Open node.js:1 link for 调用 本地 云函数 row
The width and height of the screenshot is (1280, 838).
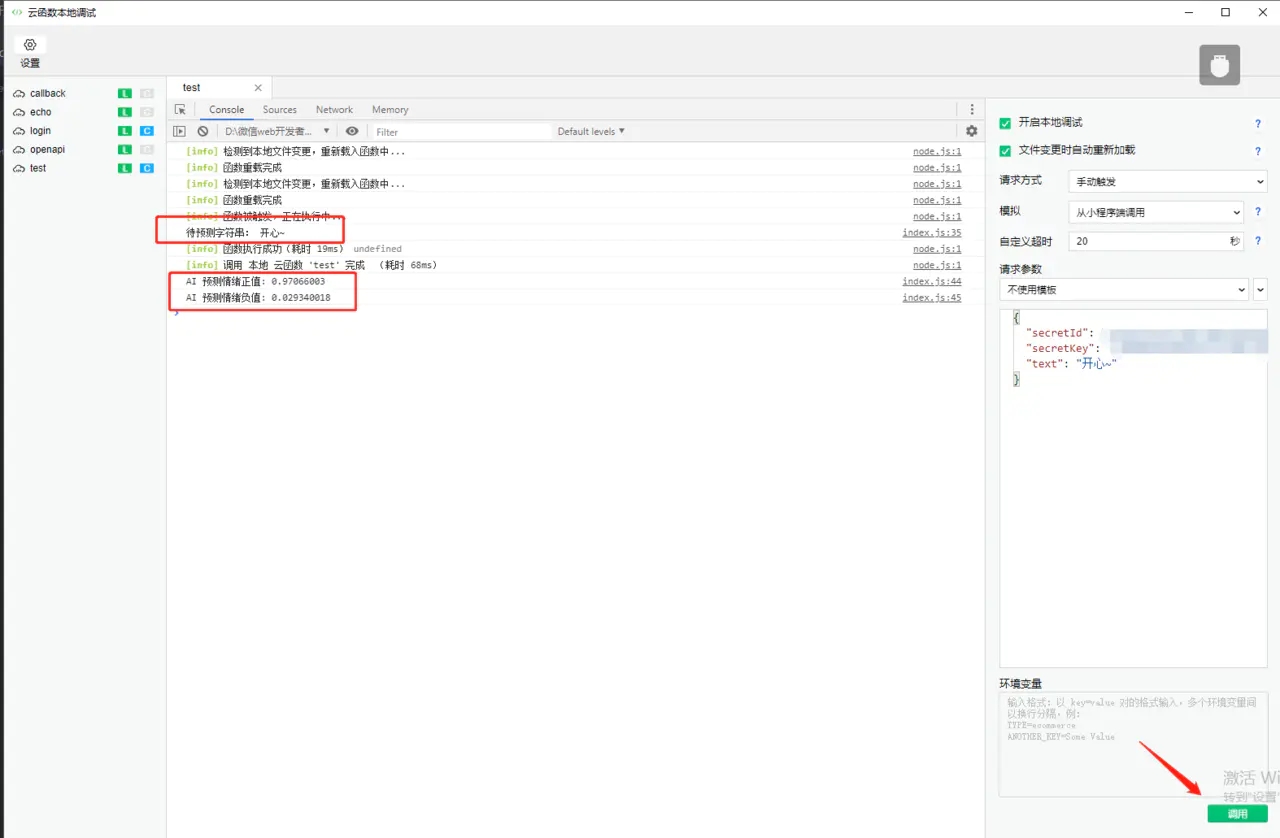coord(937,265)
